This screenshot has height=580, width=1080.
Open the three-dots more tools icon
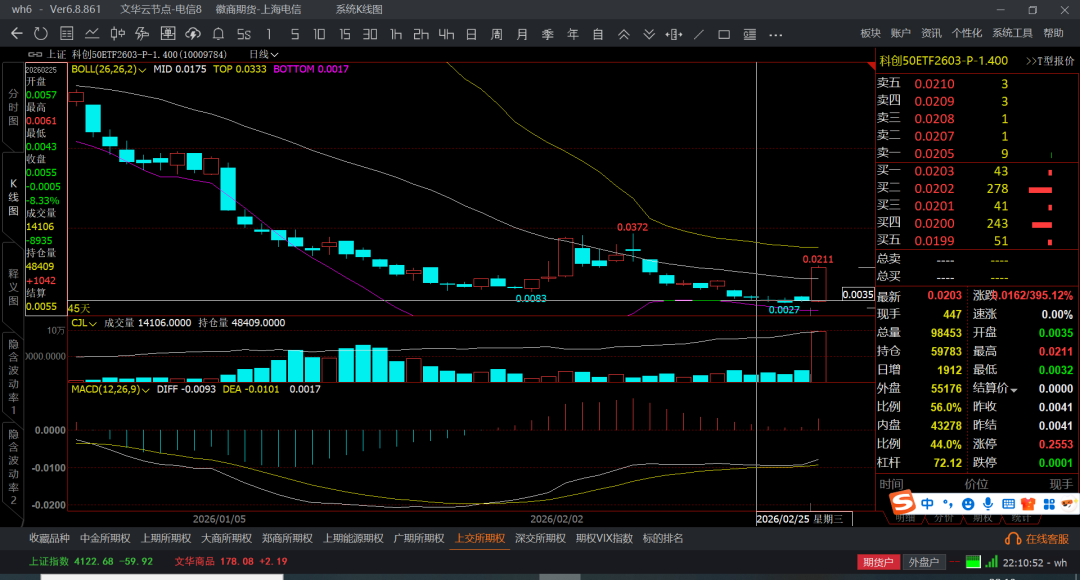[x=776, y=34]
